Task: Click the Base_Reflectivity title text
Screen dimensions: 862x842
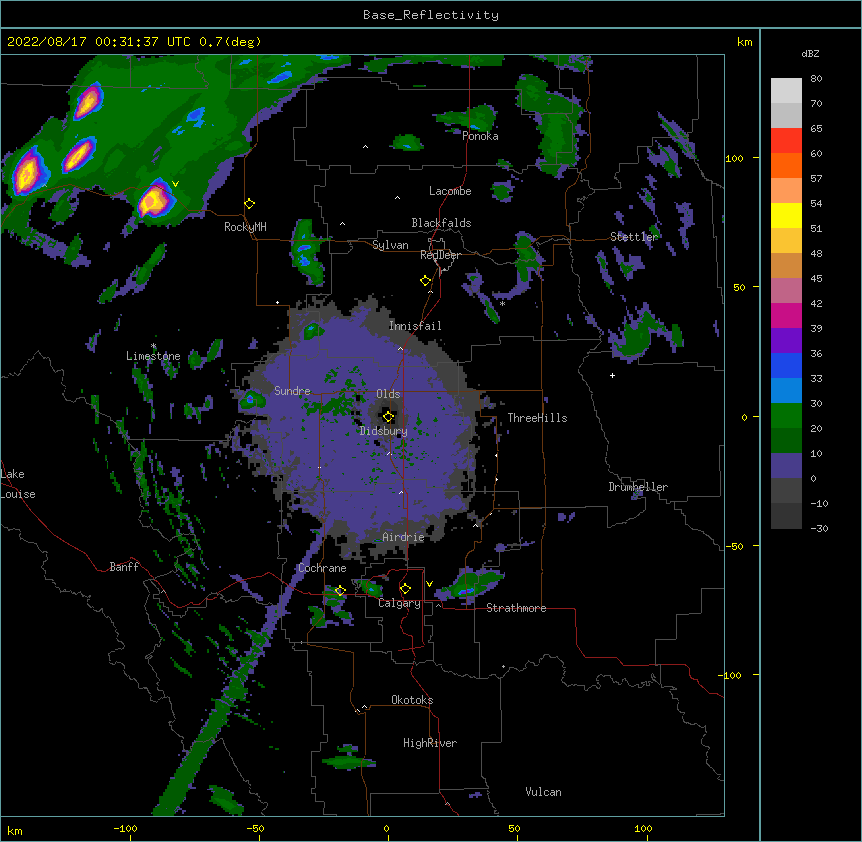Action: pyautogui.click(x=431, y=15)
